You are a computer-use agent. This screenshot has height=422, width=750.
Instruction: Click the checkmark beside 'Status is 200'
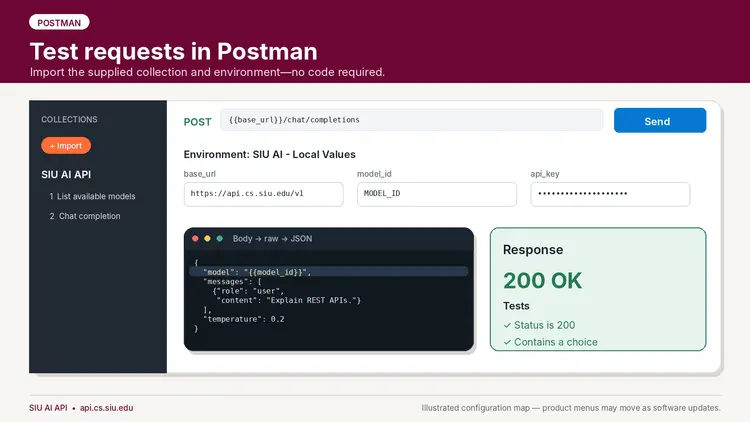click(507, 325)
